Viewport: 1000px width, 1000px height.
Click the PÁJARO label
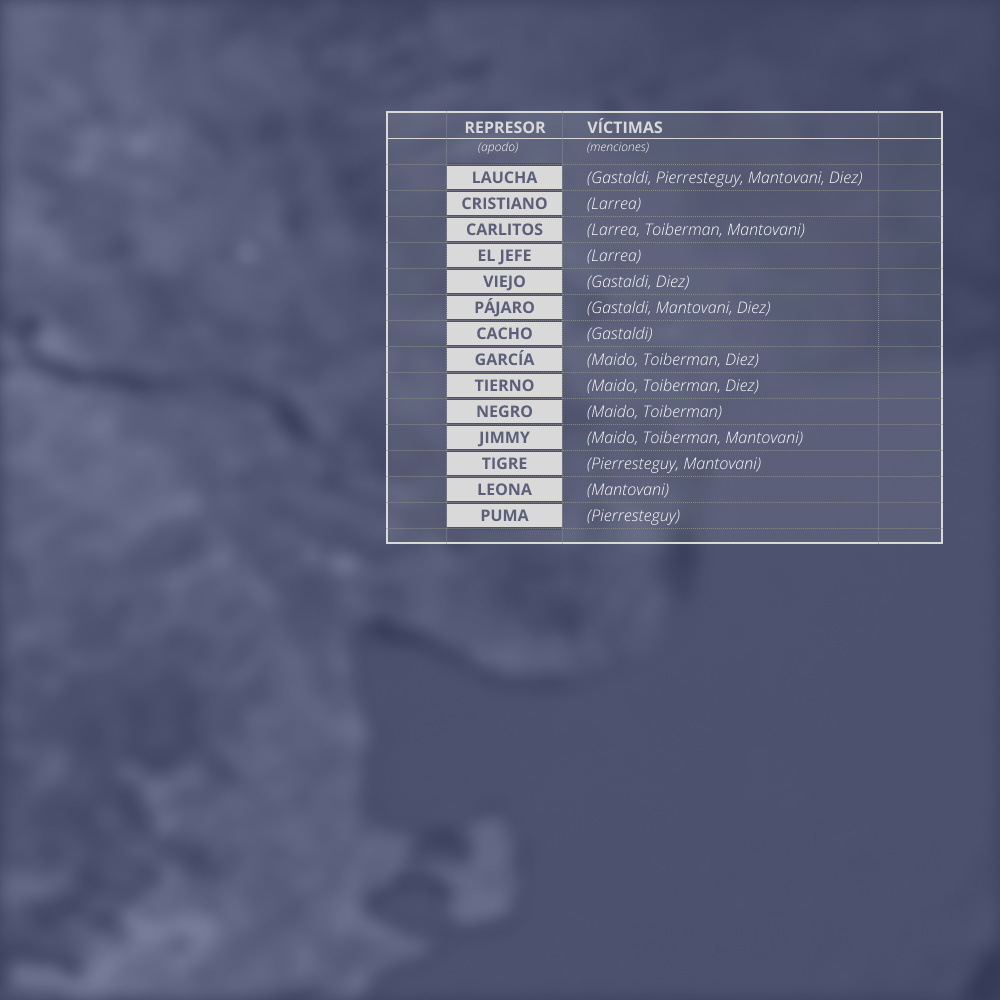pos(504,307)
